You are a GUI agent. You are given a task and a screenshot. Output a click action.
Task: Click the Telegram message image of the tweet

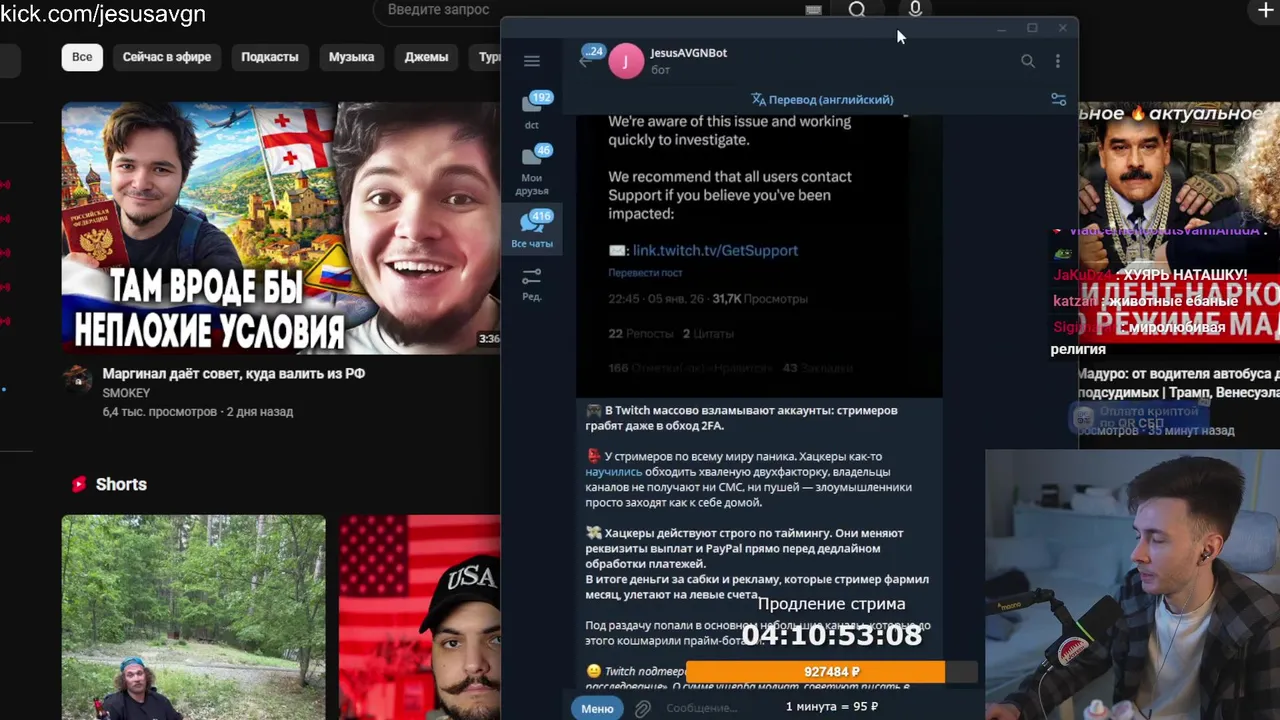click(x=759, y=255)
